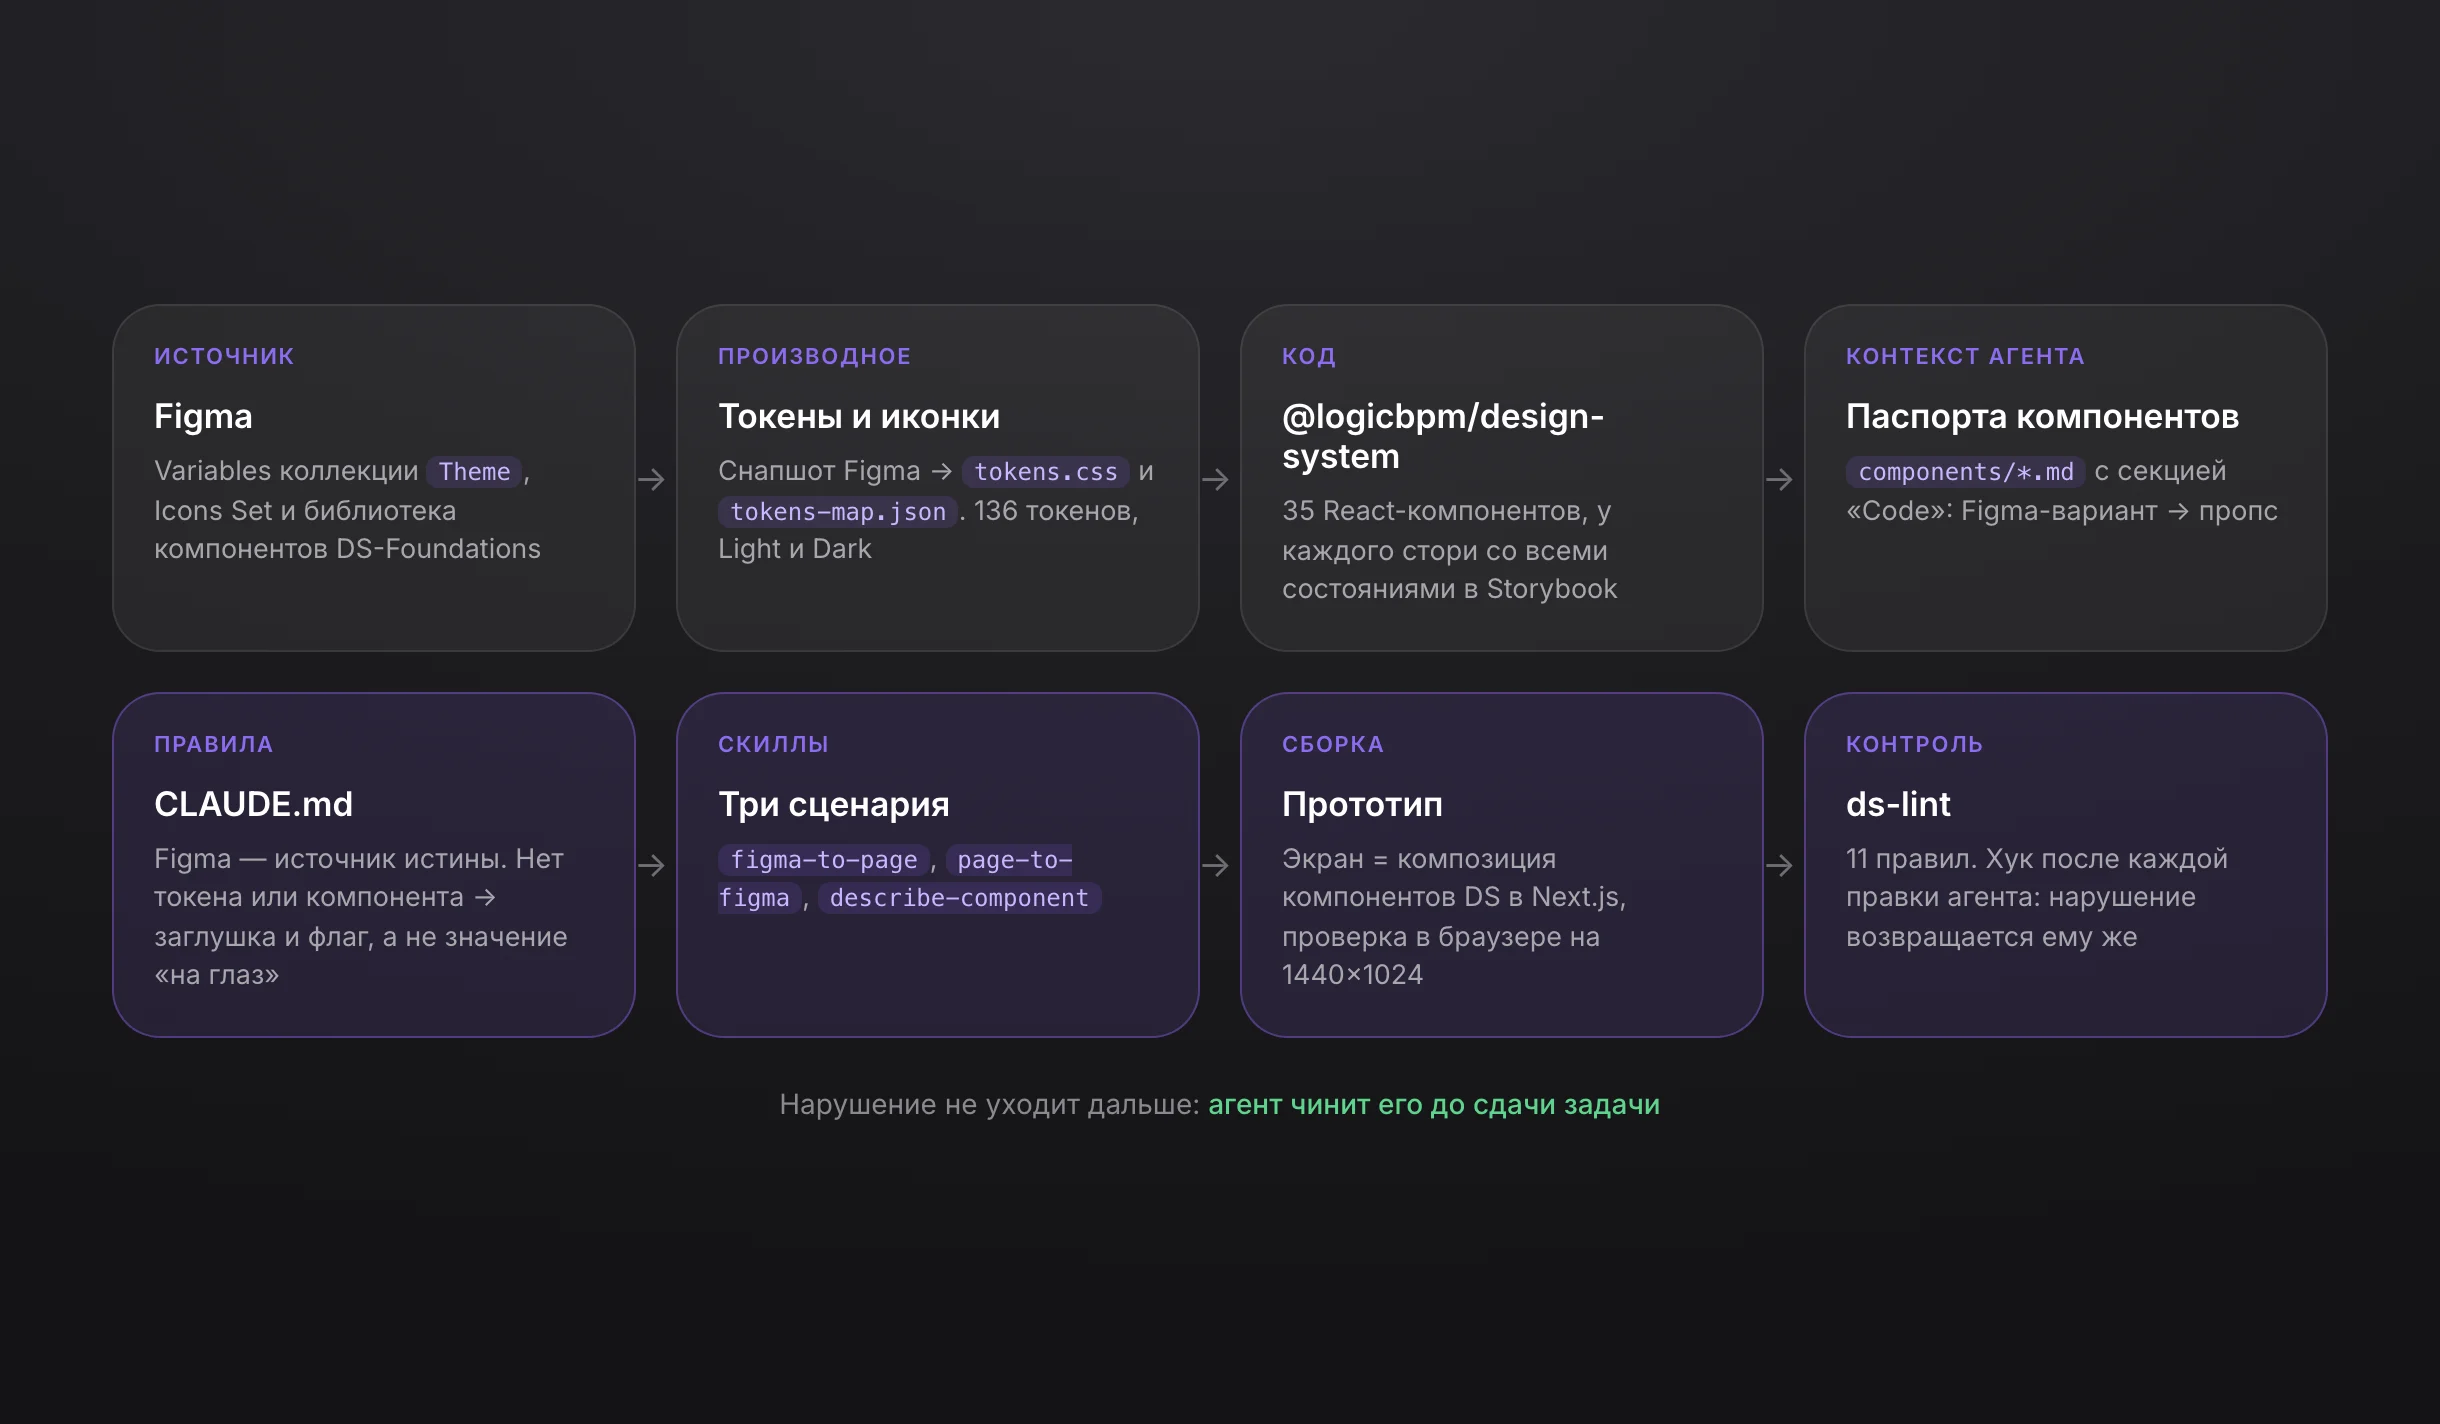This screenshot has height=1424, width=2440.
Task: Select the ds-lint heading
Action: (x=1898, y=804)
